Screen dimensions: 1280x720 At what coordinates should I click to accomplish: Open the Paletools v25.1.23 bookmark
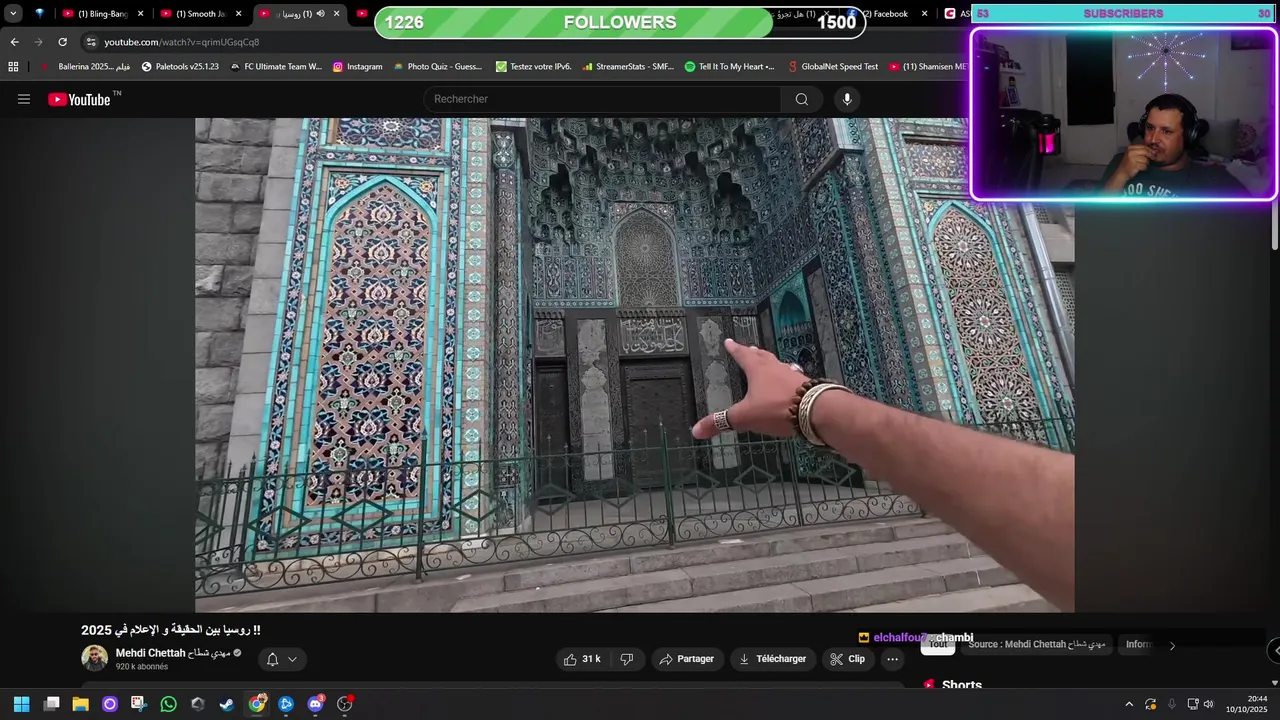(x=180, y=67)
